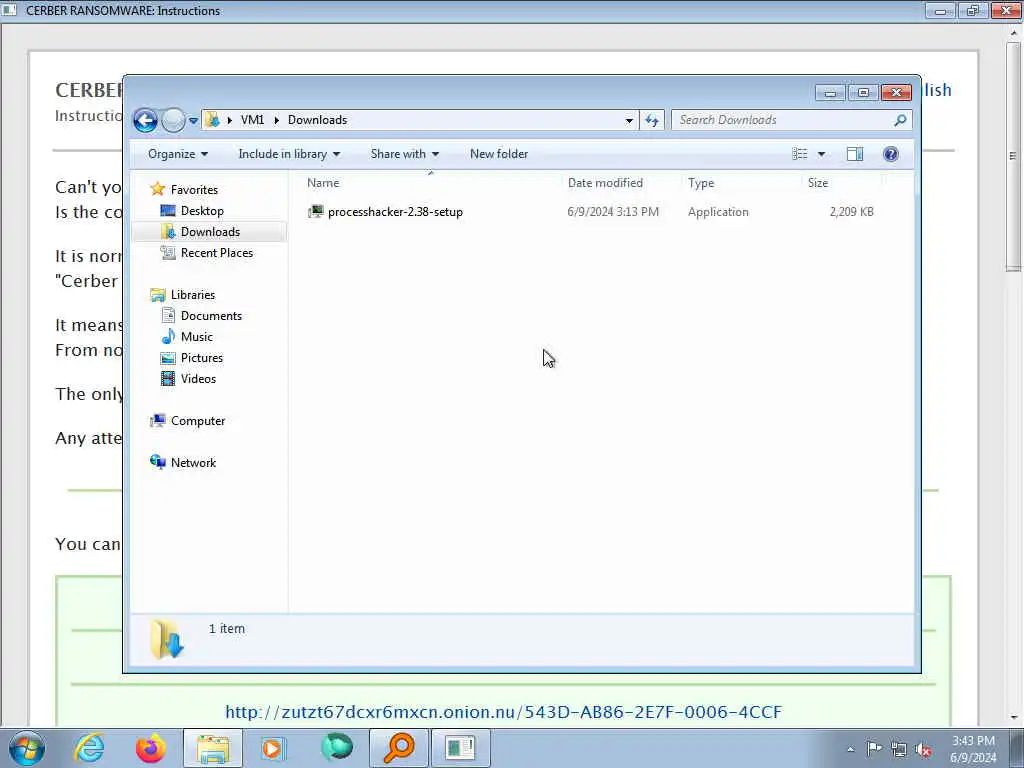Select Favorites in the navigation pane
Viewport: 1024px width, 768px height.
point(195,189)
